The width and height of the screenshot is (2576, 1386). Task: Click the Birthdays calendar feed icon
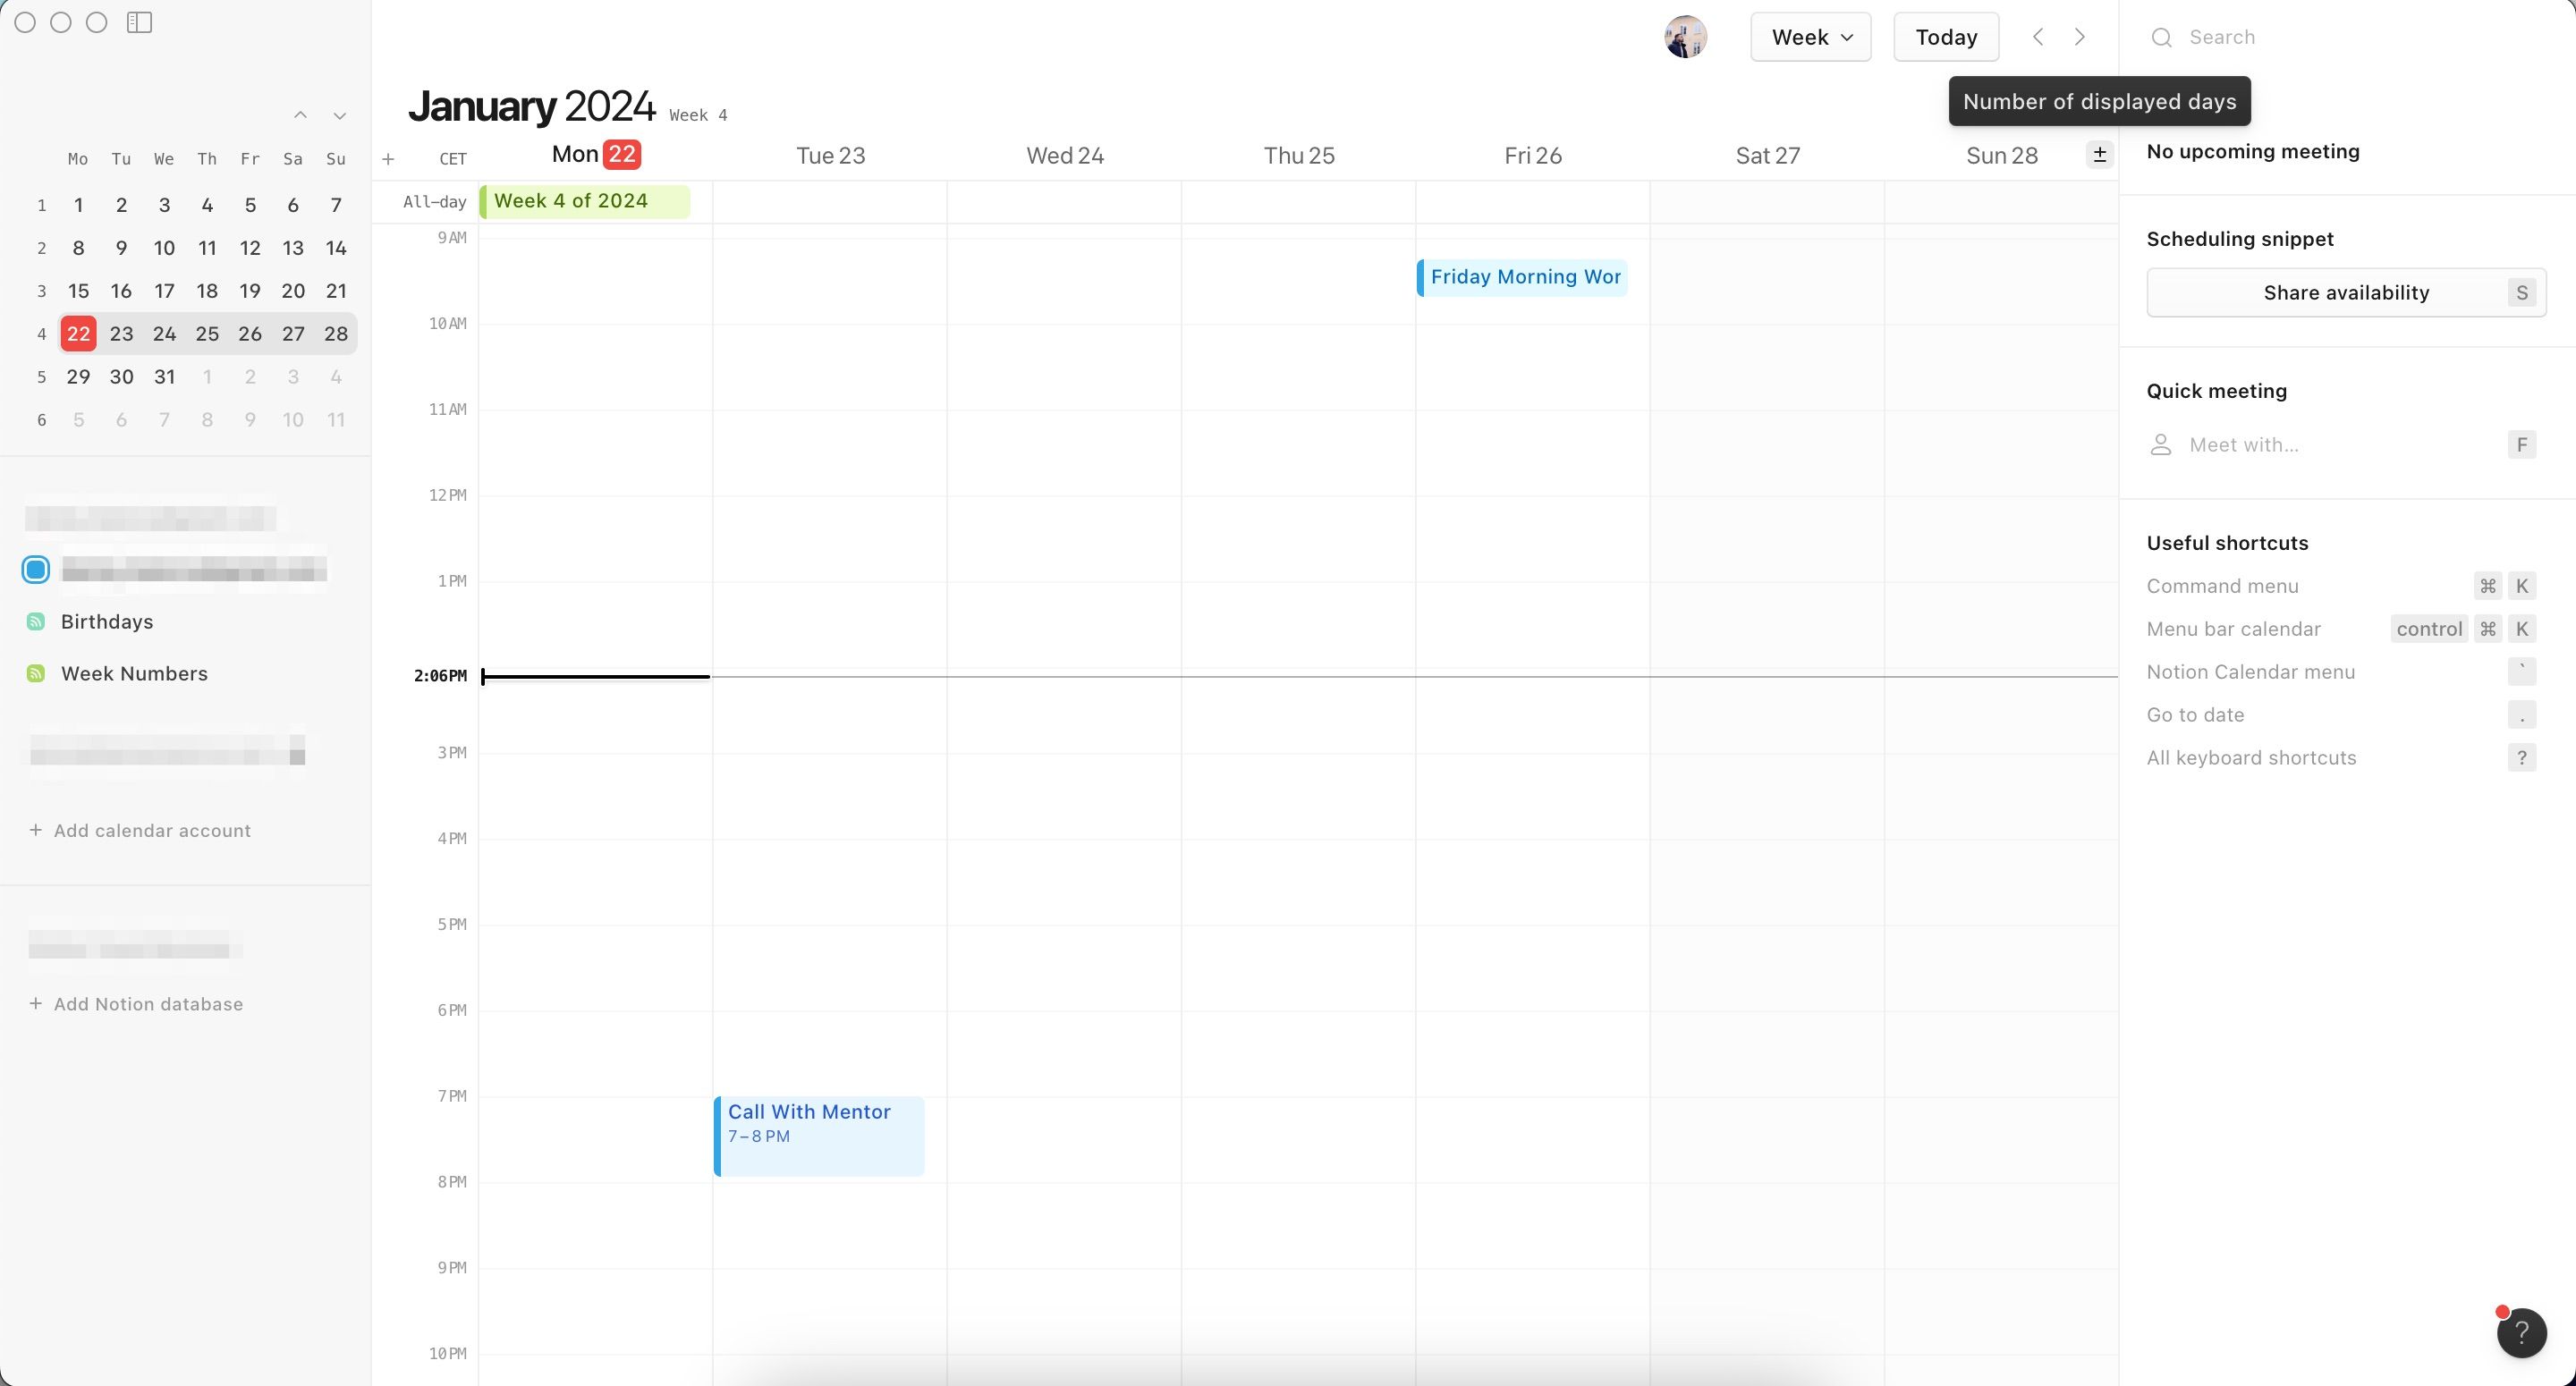[x=36, y=621]
